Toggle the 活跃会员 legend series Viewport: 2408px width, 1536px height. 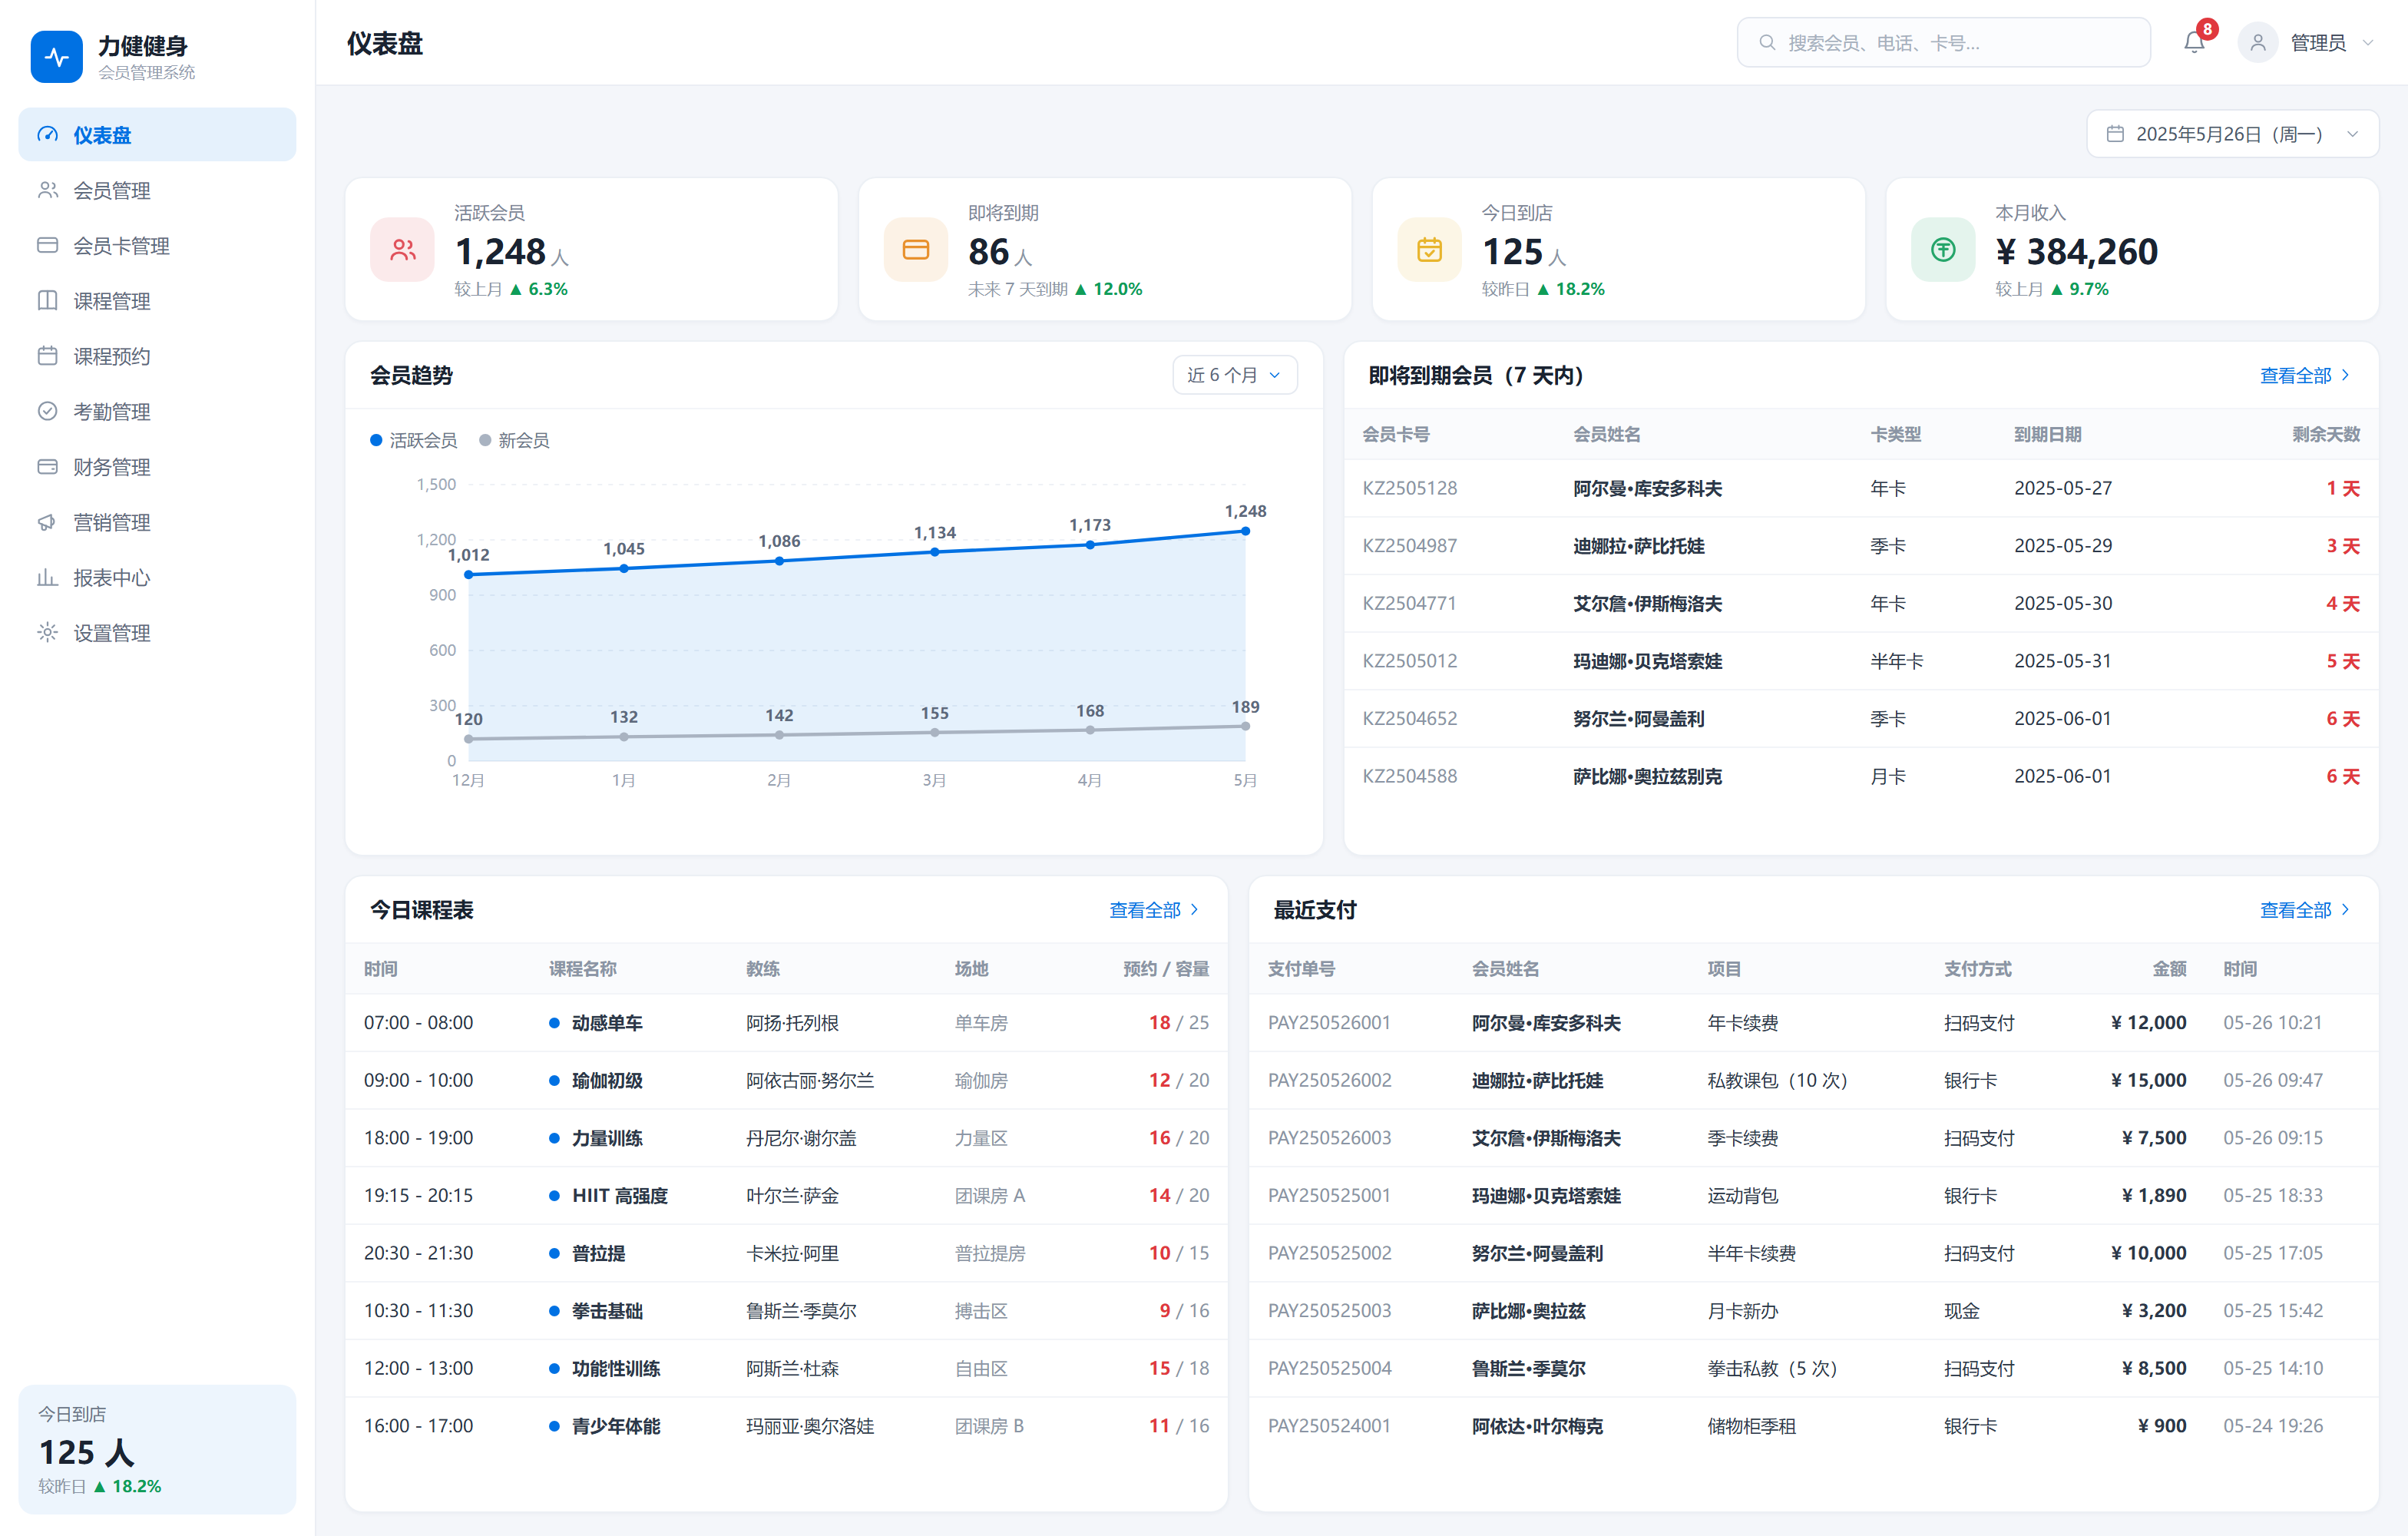(x=413, y=440)
